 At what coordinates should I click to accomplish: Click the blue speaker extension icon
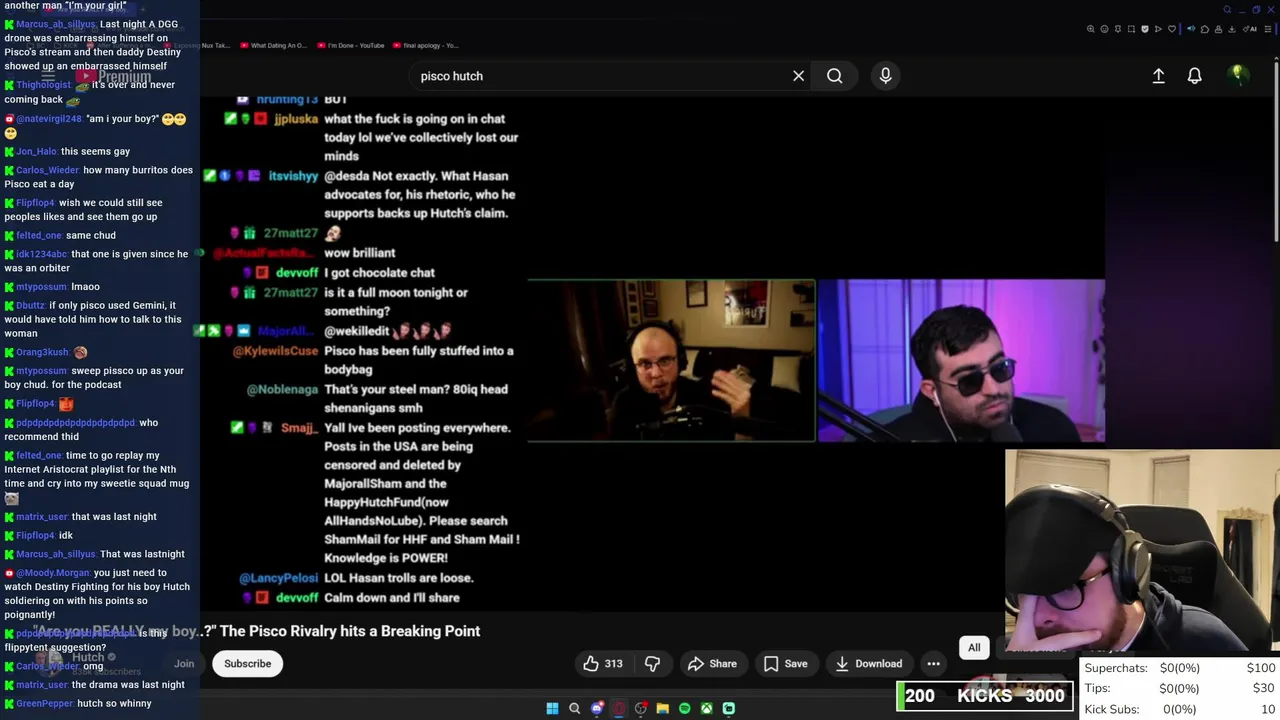1191,29
